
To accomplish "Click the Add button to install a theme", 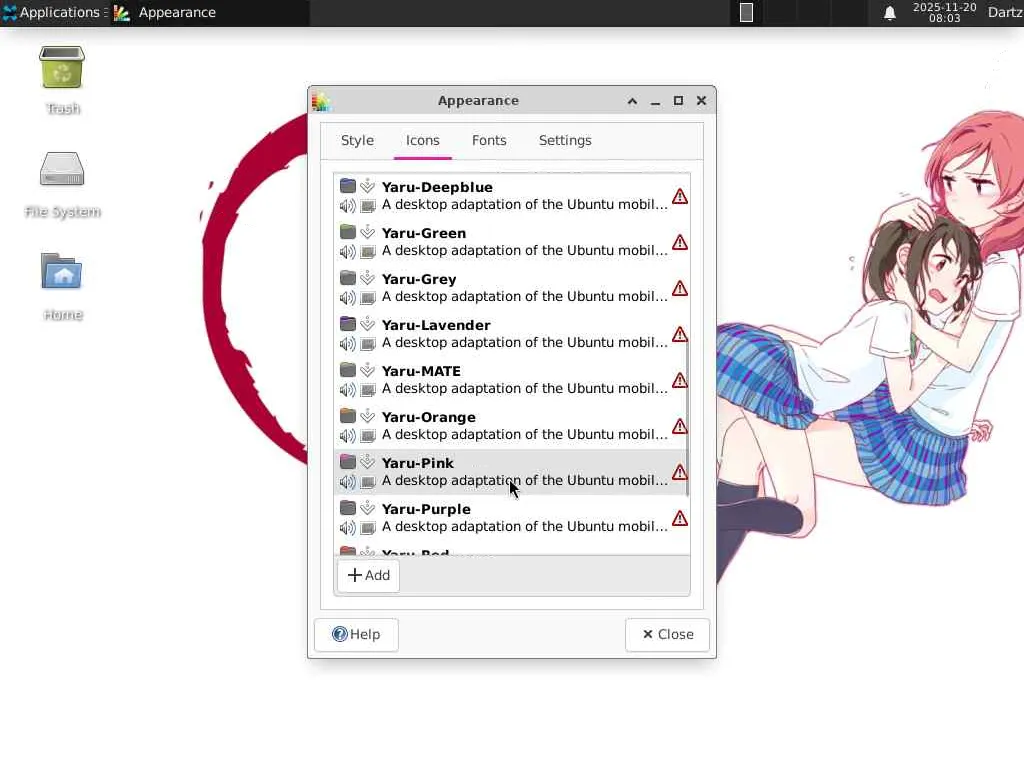I will (368, 575).
